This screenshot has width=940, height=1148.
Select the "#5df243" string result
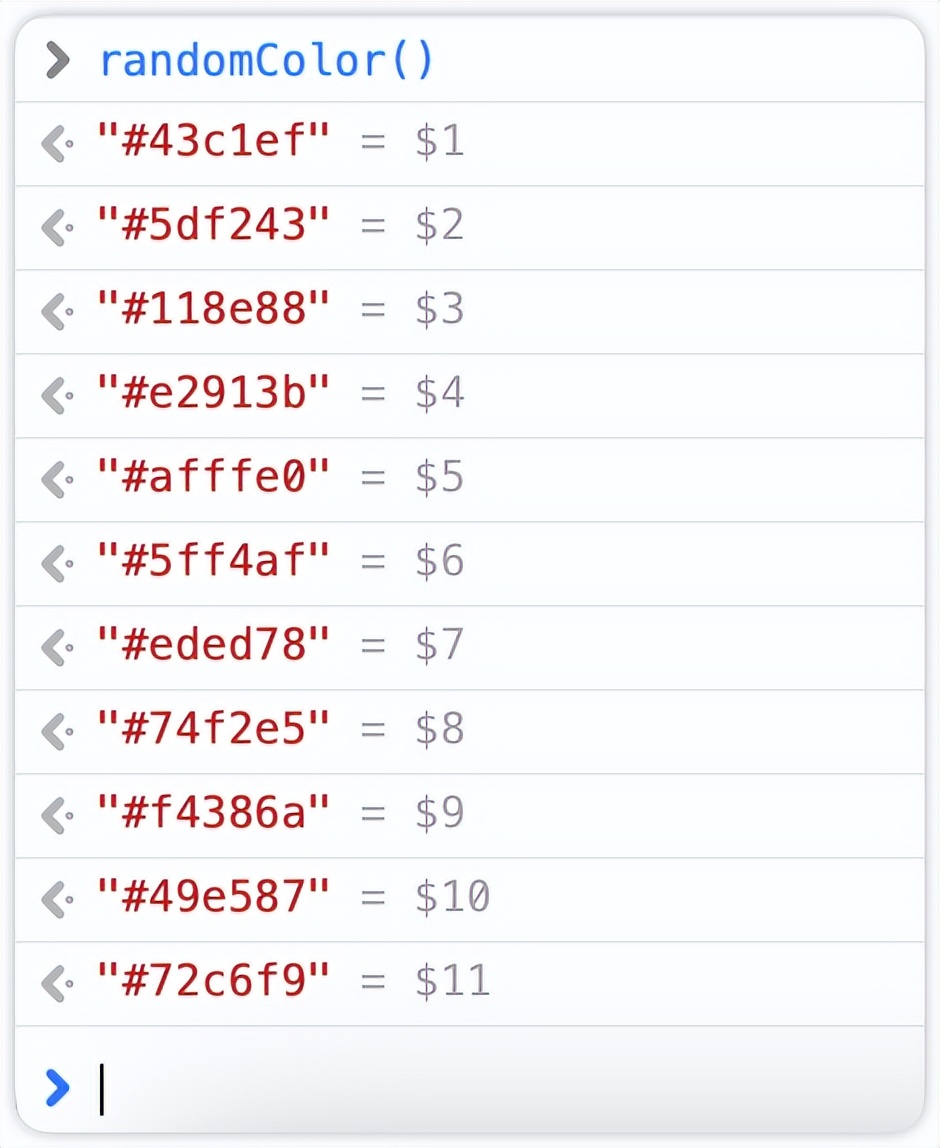coord(213,227)
